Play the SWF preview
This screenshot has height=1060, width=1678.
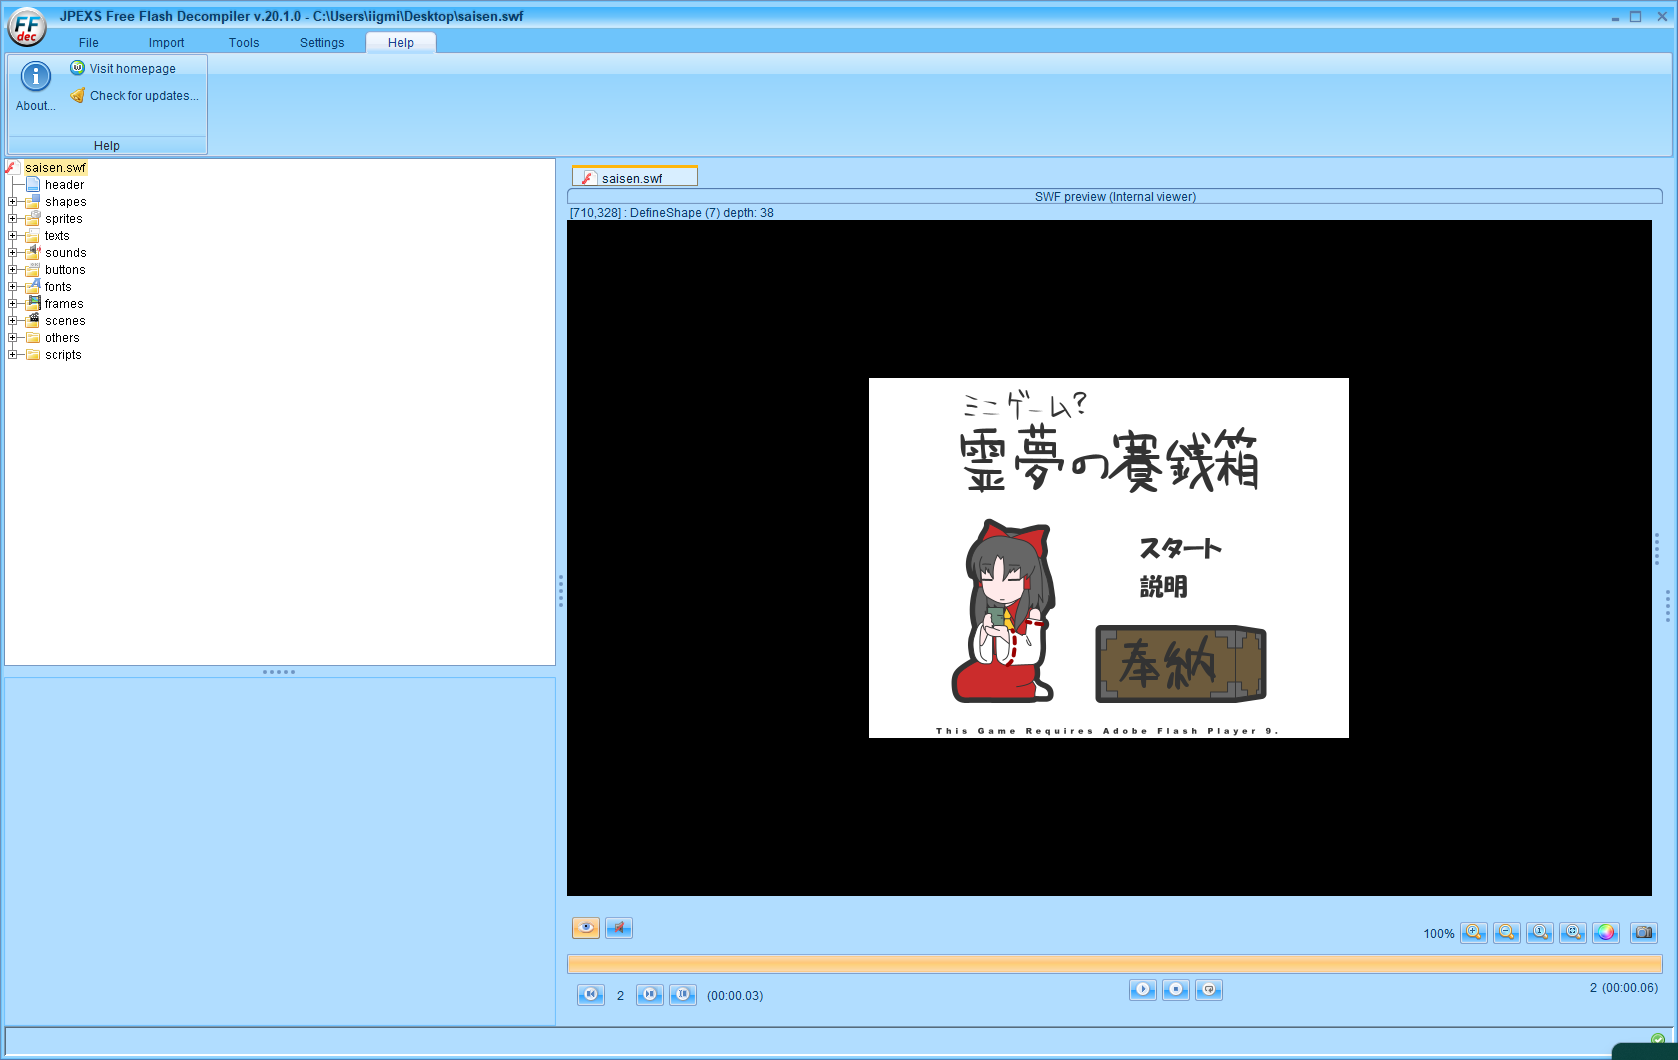point(1143,990)
